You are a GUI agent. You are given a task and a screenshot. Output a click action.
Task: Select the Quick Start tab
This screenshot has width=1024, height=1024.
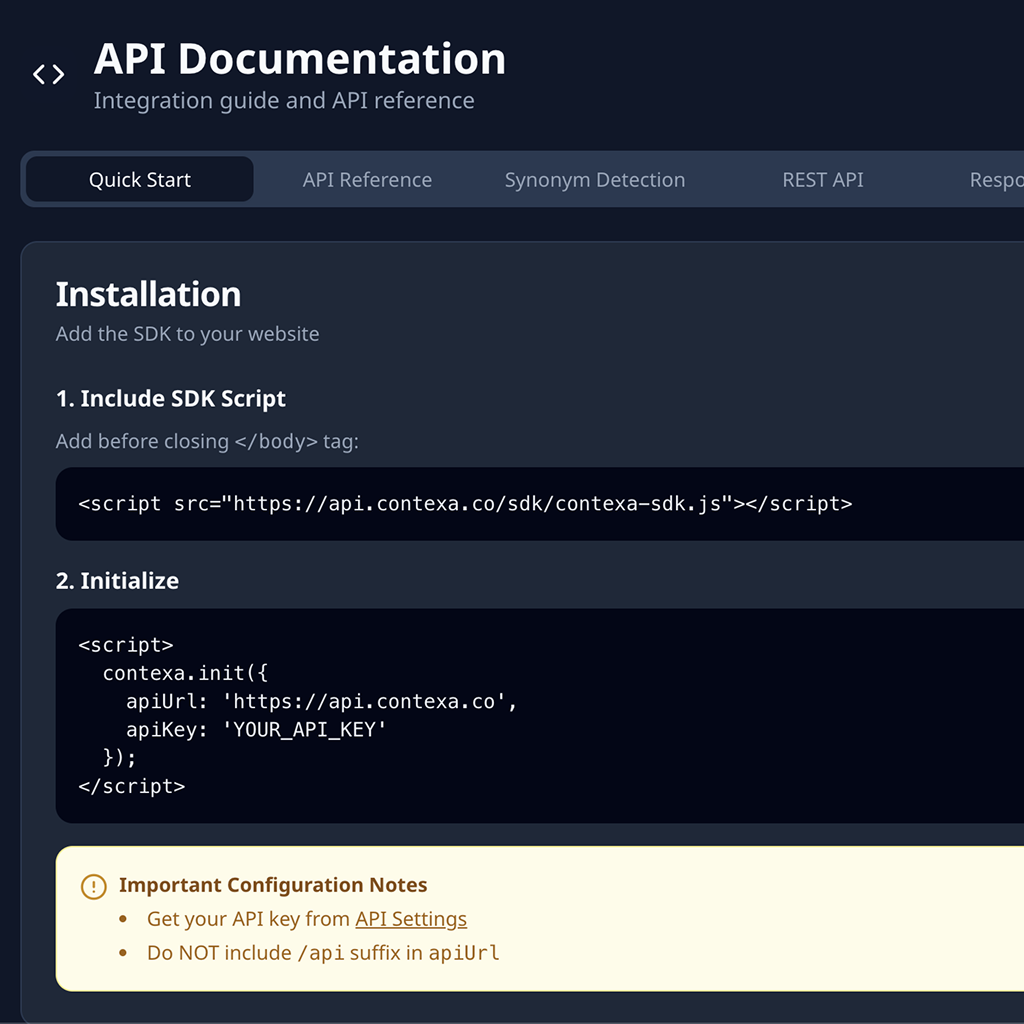(140, 180)
